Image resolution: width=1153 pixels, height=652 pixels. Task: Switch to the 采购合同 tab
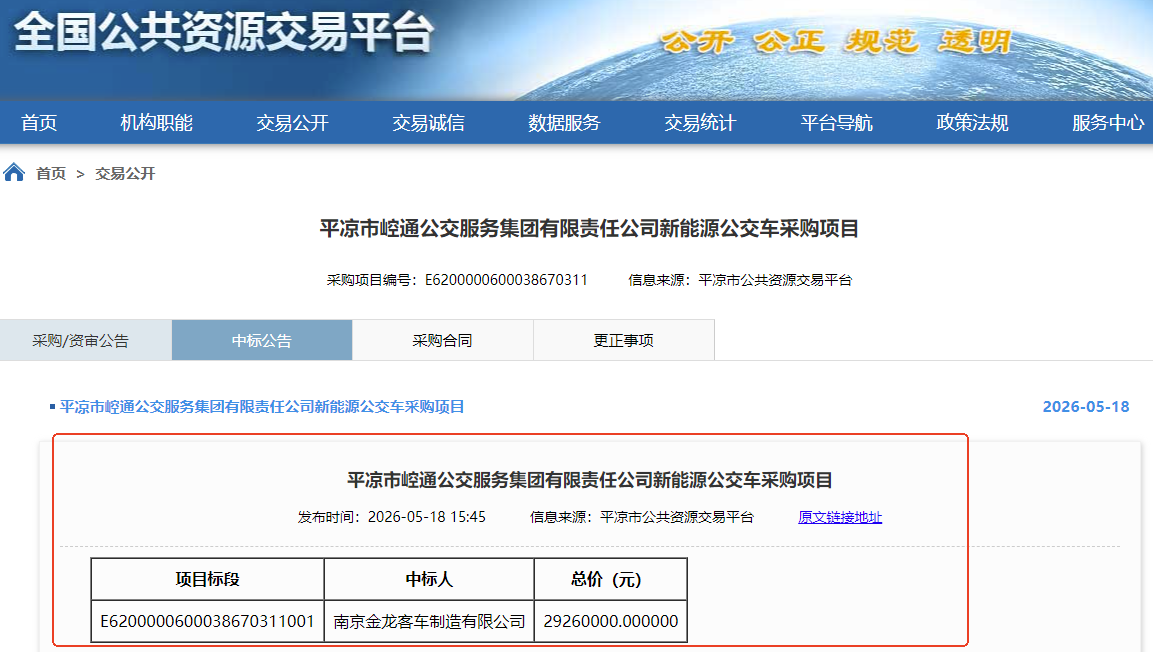click(x=443, y=340)
